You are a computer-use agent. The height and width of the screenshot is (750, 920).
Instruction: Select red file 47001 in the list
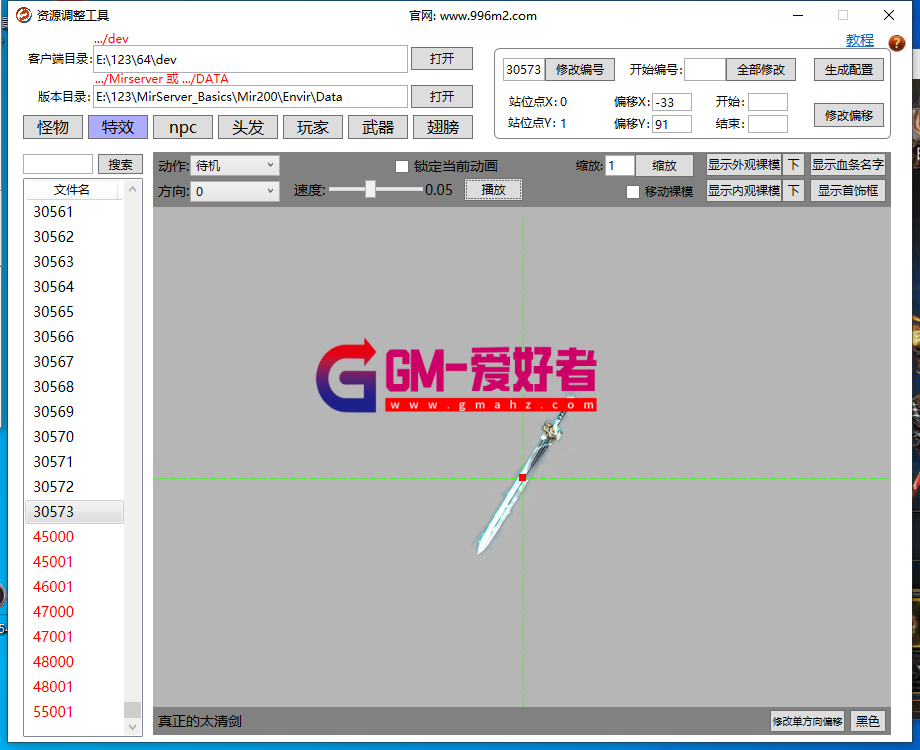74,637
